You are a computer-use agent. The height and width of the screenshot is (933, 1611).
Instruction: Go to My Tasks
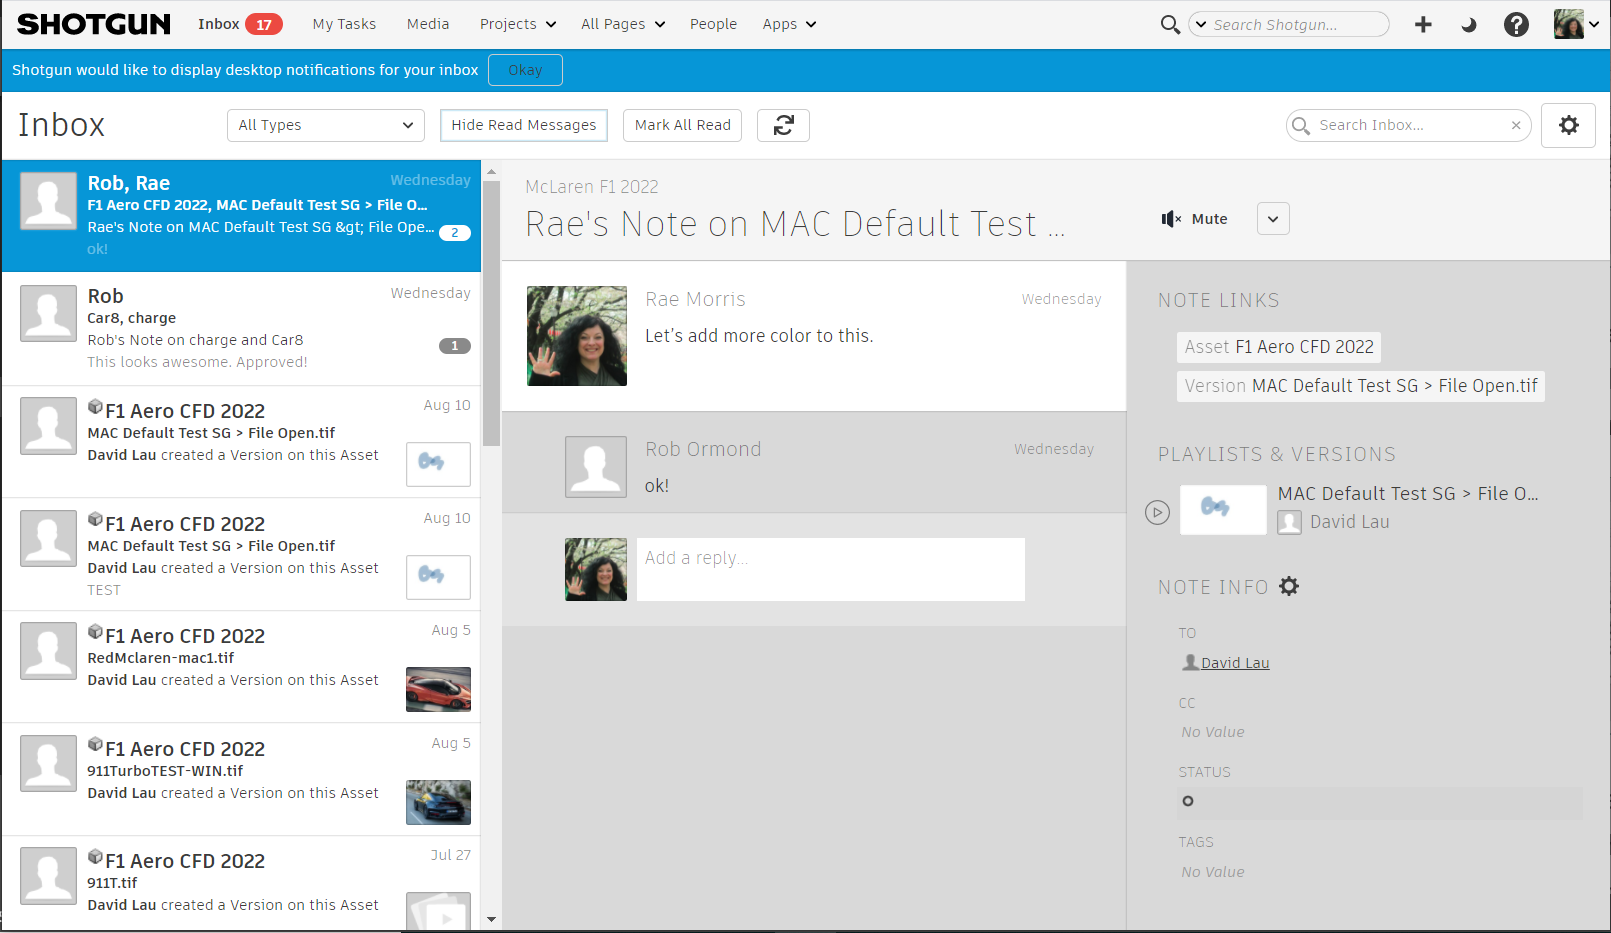(344, 24)
